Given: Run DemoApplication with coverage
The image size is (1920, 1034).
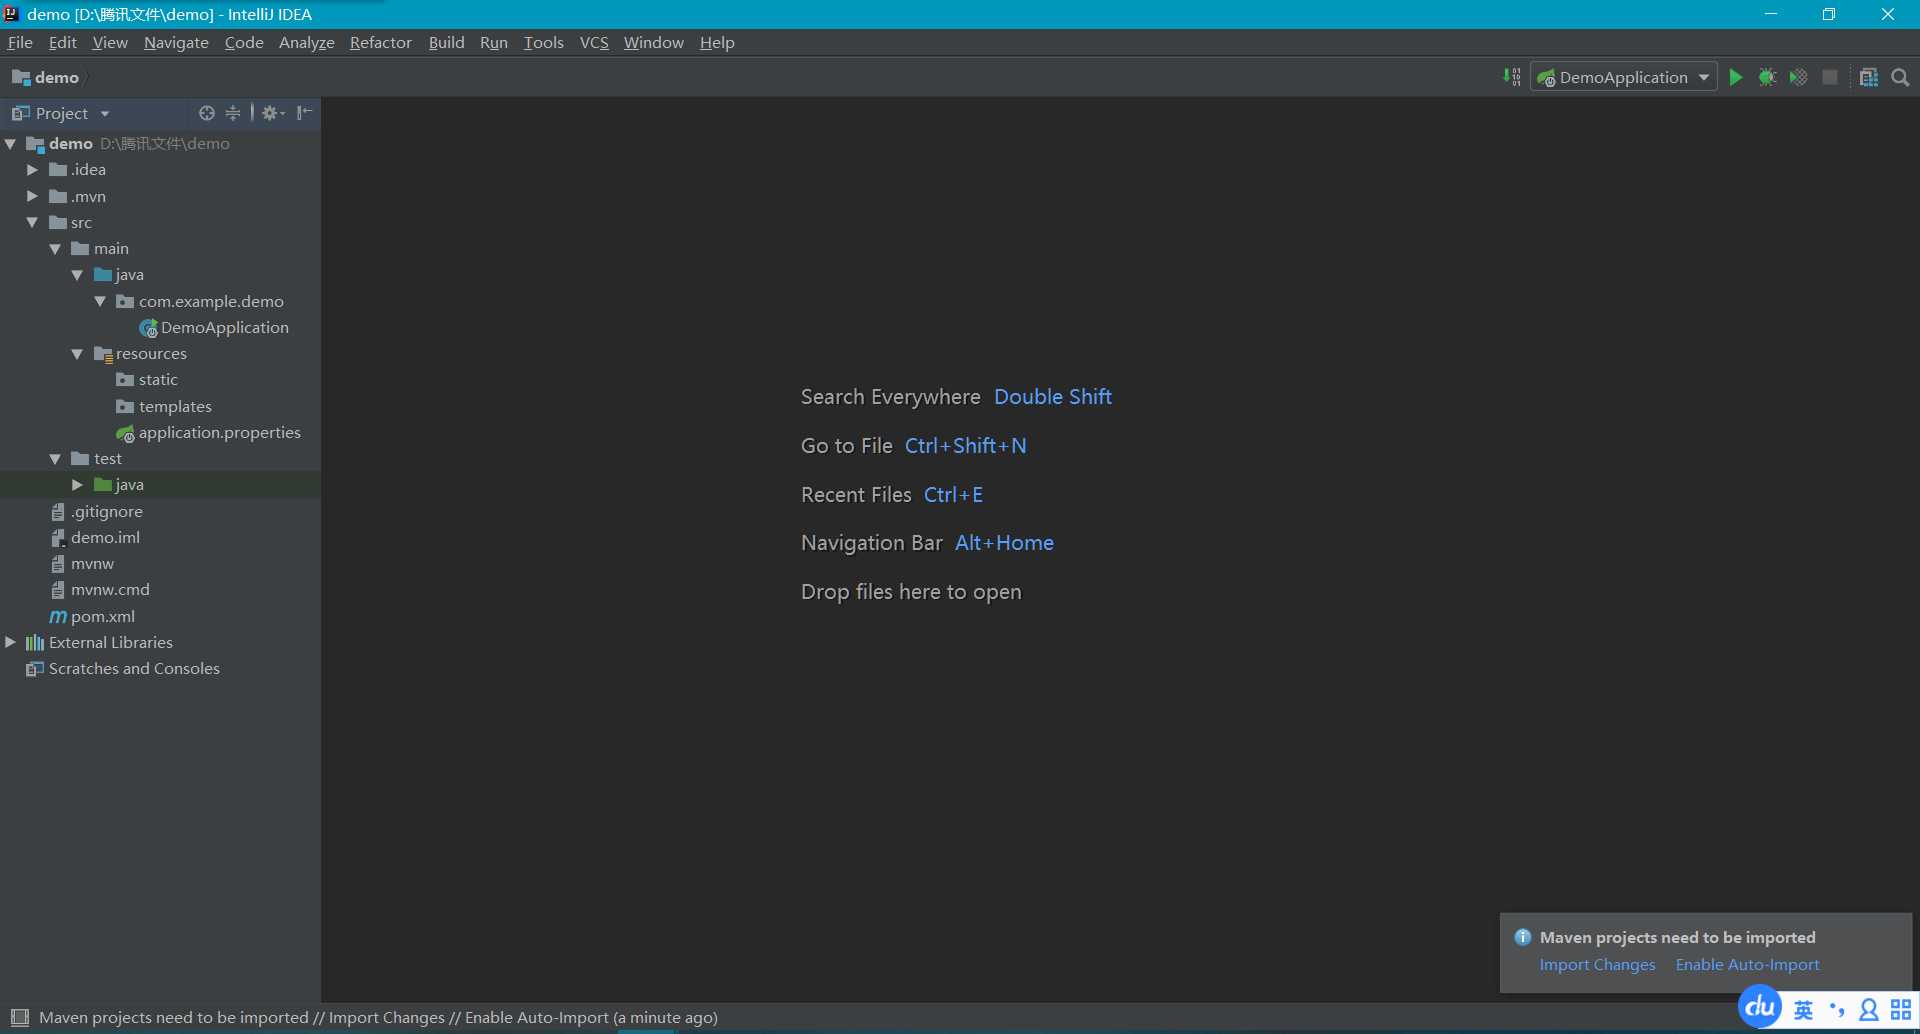Looking at the screenshot, I should [x=1798, y=77].
